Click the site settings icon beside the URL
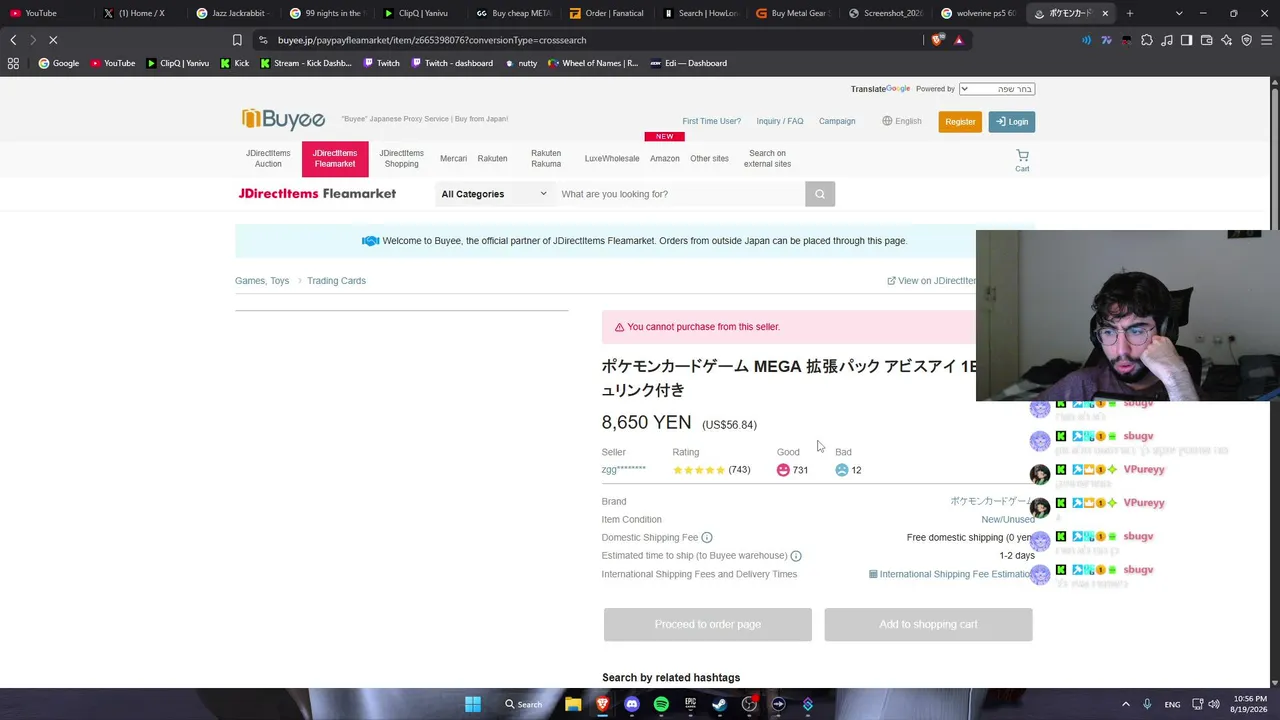 pos(263,40)
